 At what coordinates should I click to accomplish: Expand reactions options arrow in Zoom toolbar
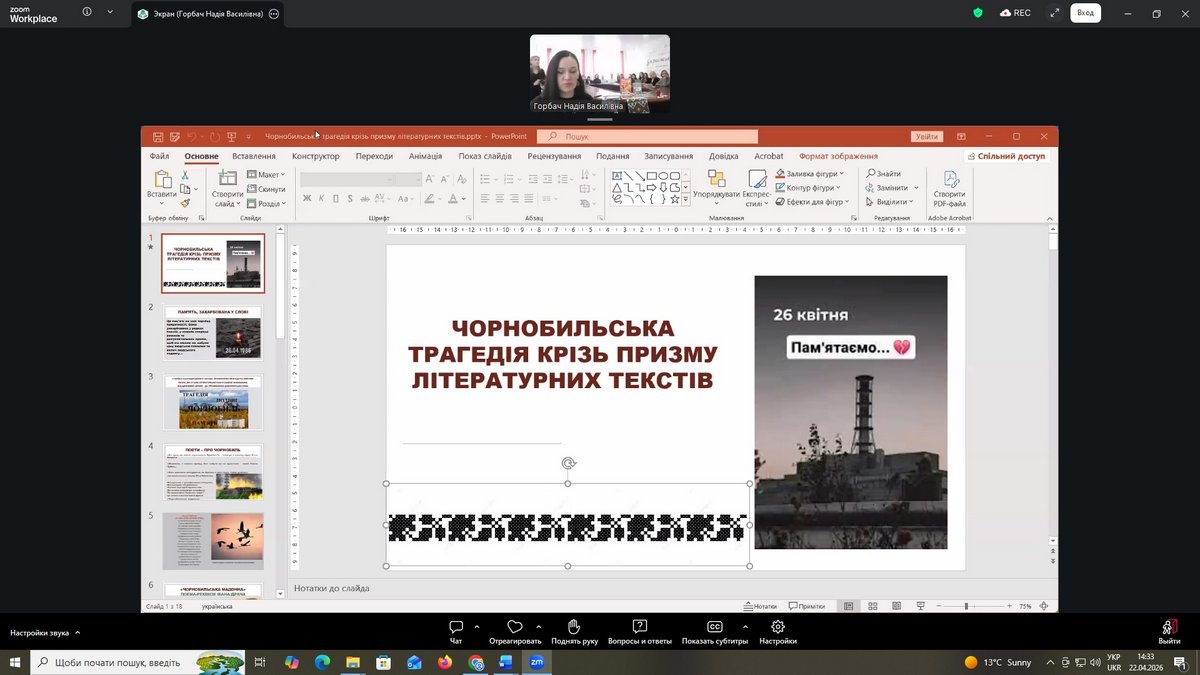point(538,627)
